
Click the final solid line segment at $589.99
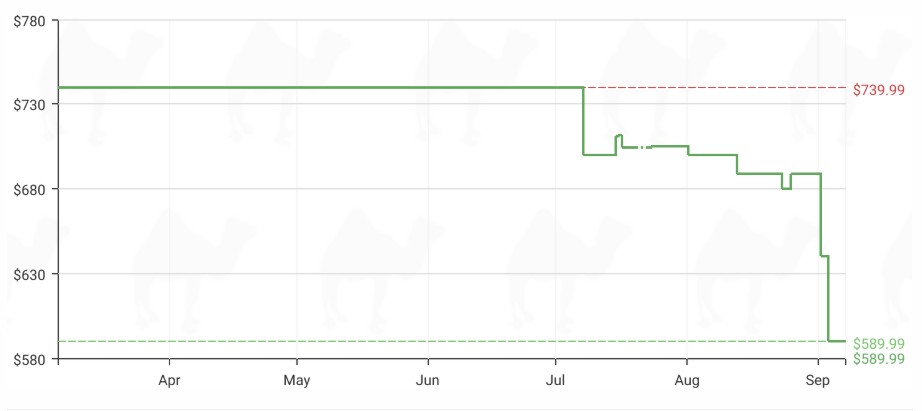coord(837,341)
